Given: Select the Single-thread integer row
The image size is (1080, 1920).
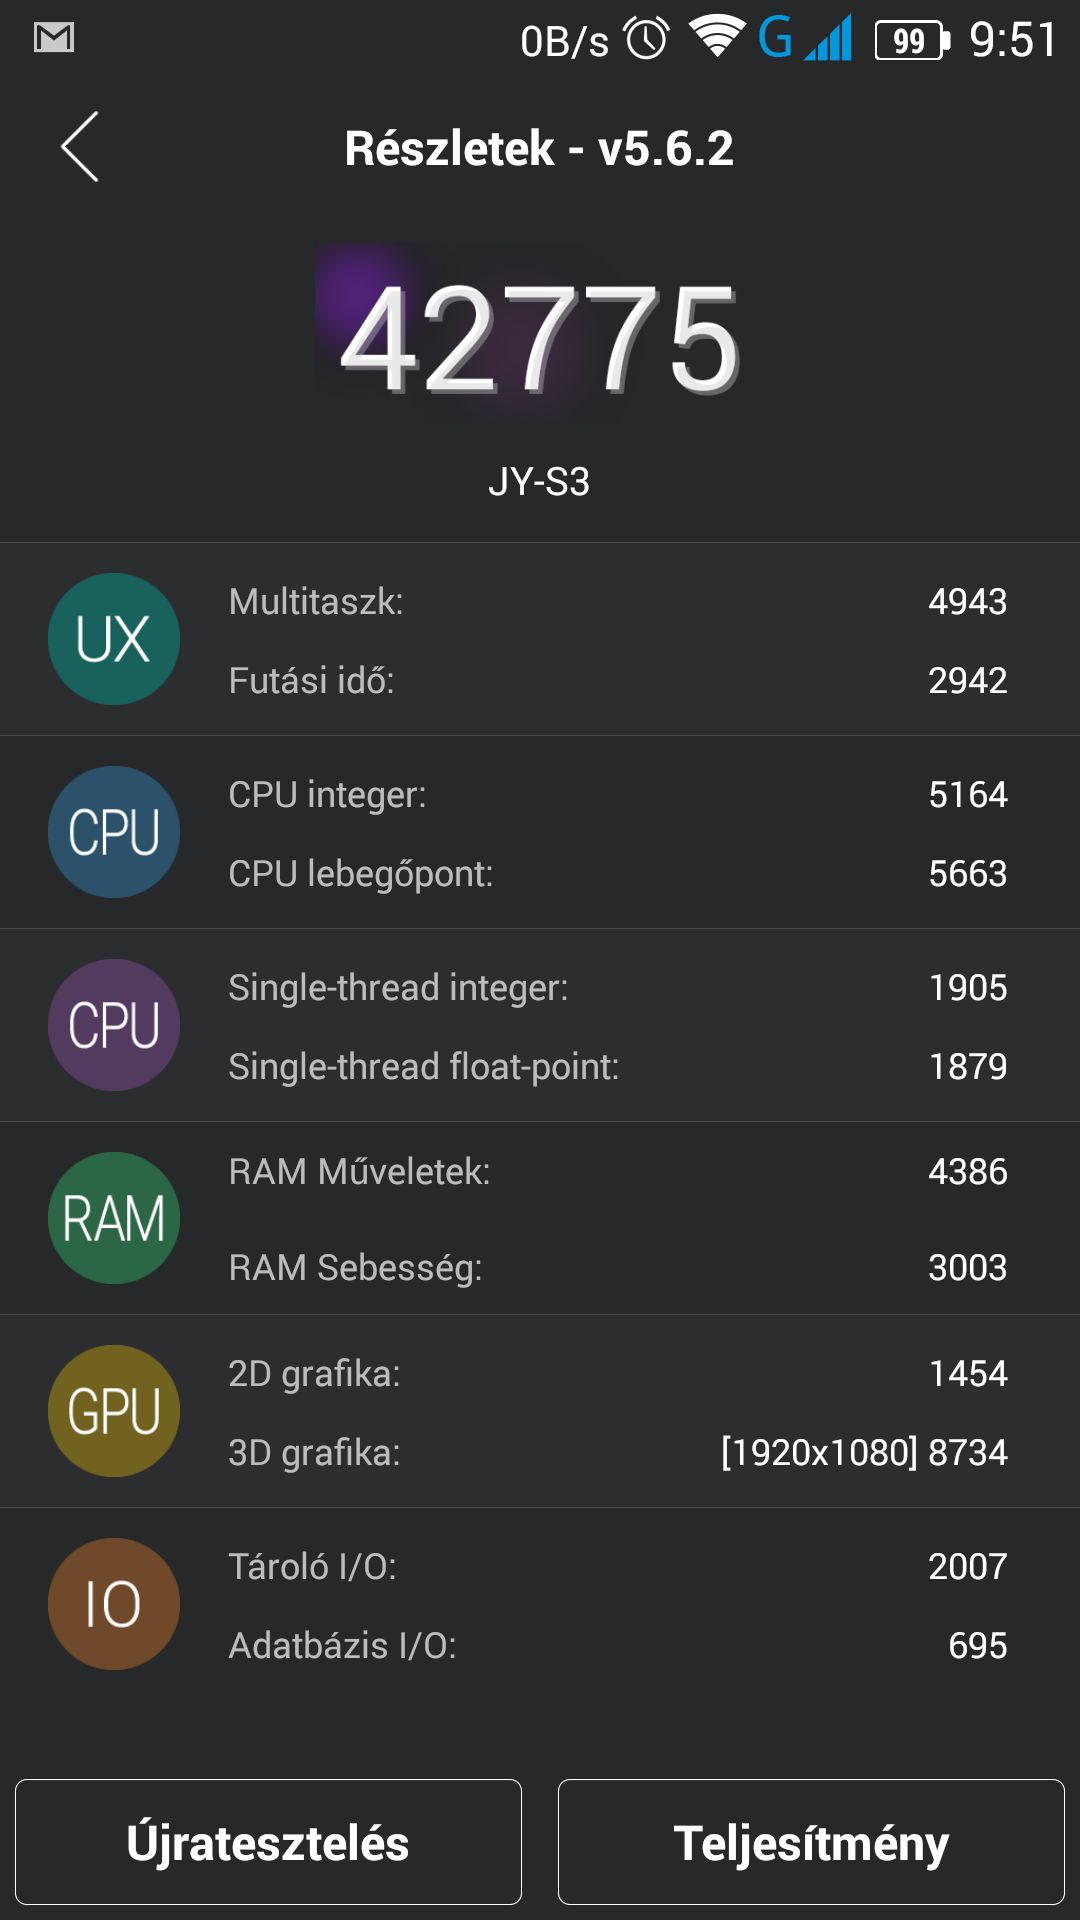Looking at the screenshot, I should click(618, 987).
